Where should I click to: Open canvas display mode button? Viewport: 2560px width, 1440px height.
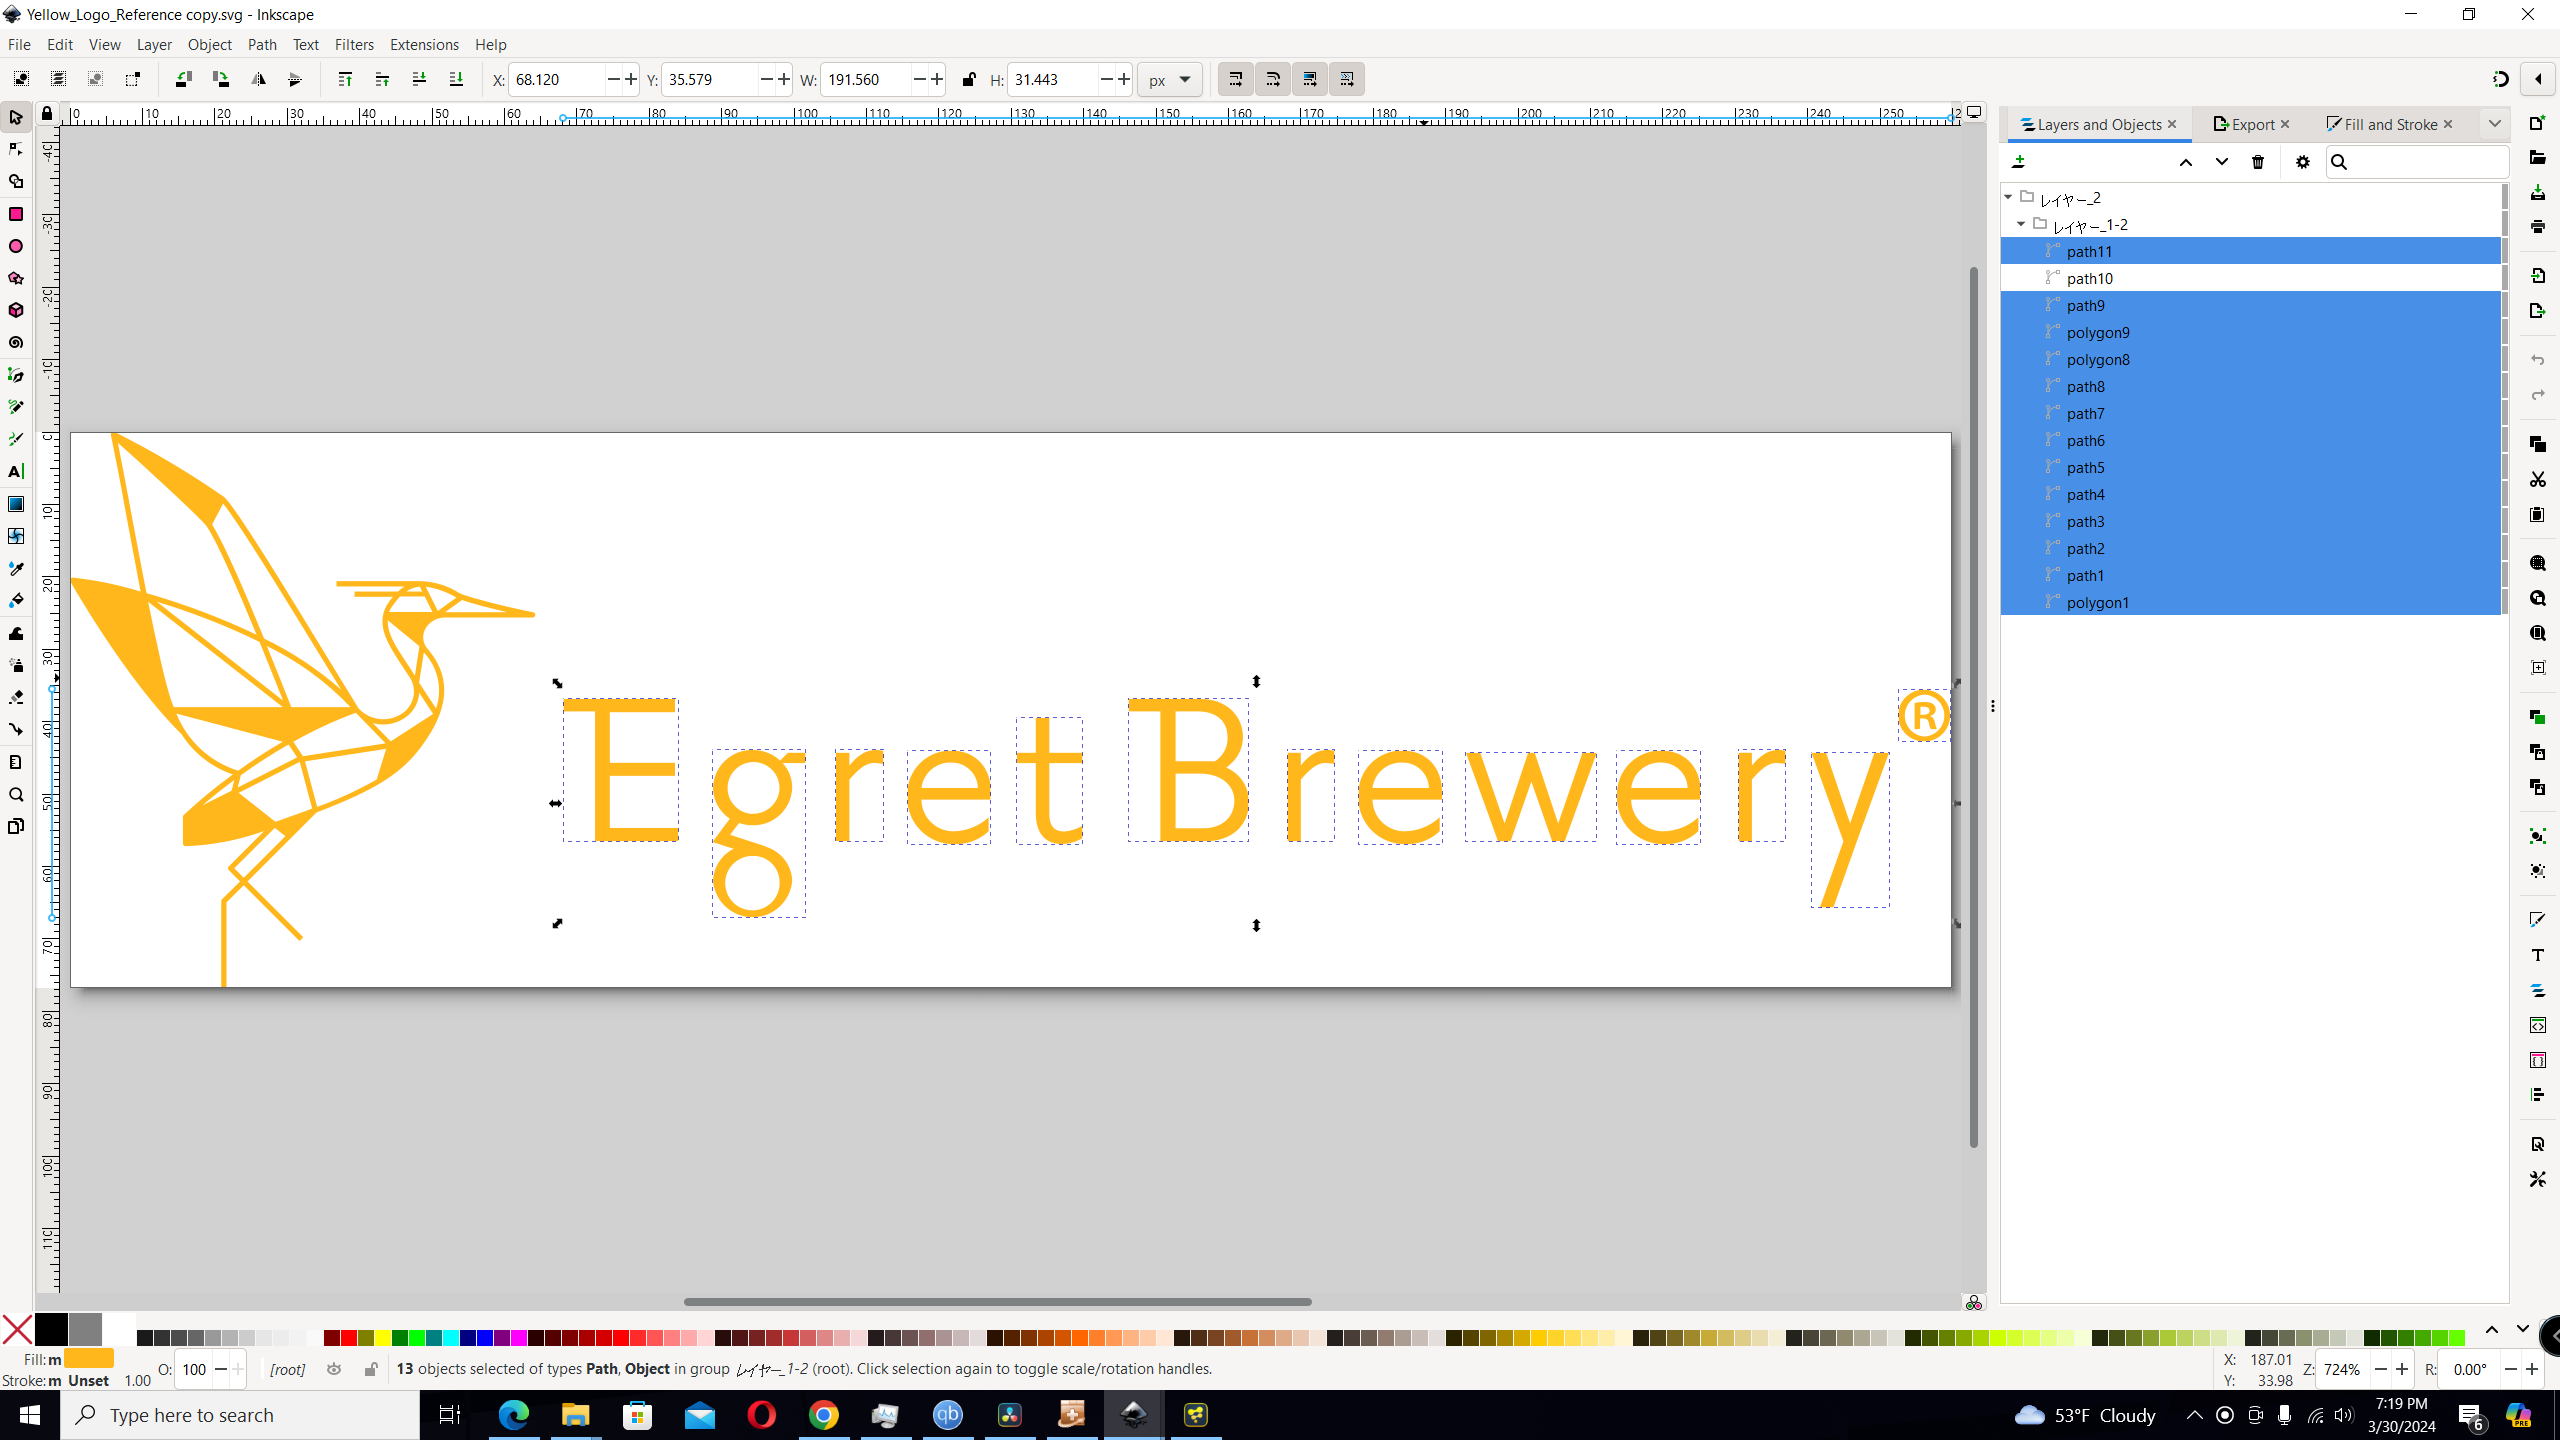[x=1975, y=113]
